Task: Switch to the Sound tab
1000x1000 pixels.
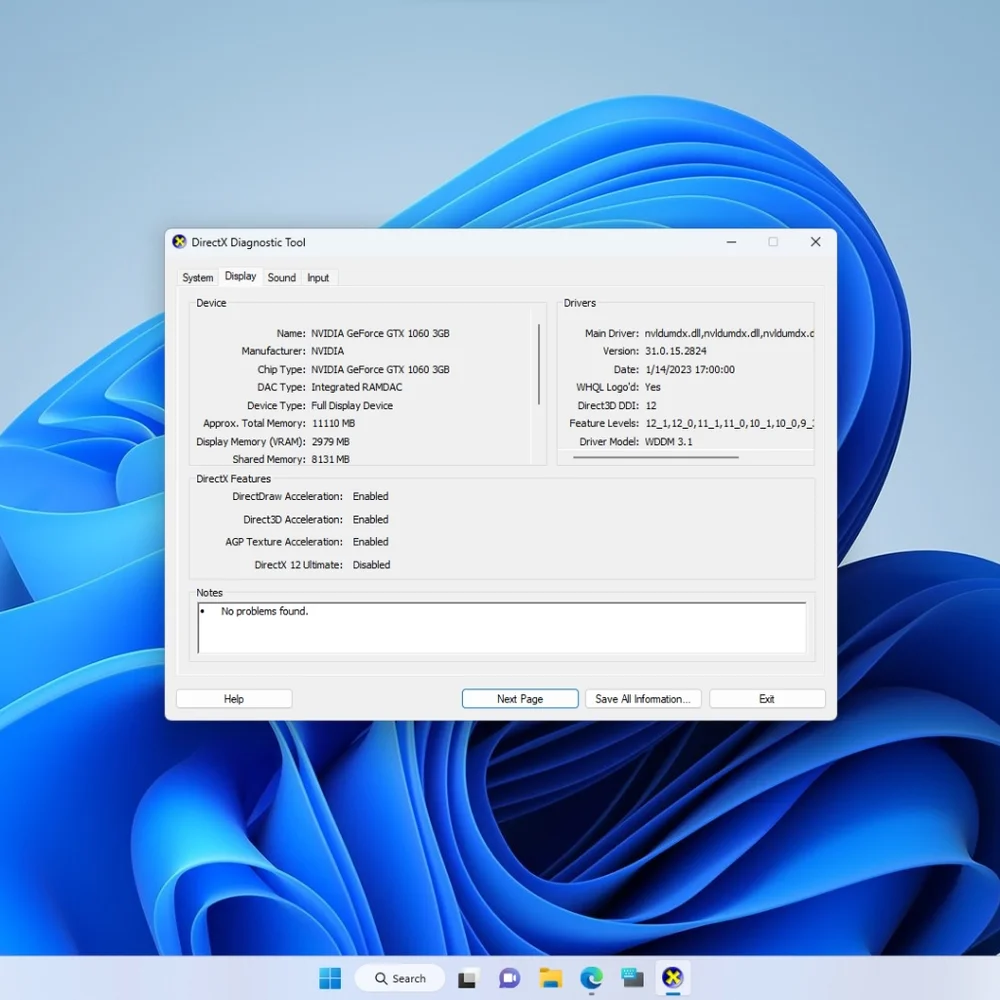Action: pyautogui.click(x=281, y=277)
